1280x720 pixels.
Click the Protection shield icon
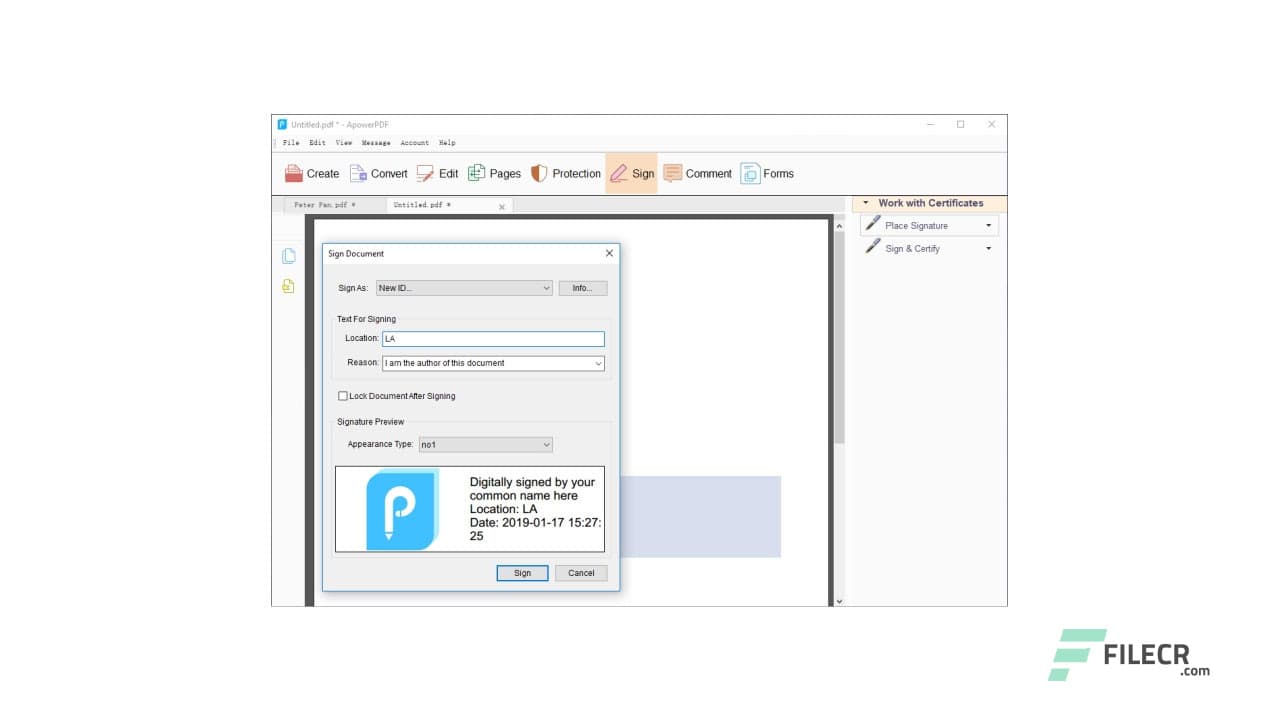coord(539,173)
